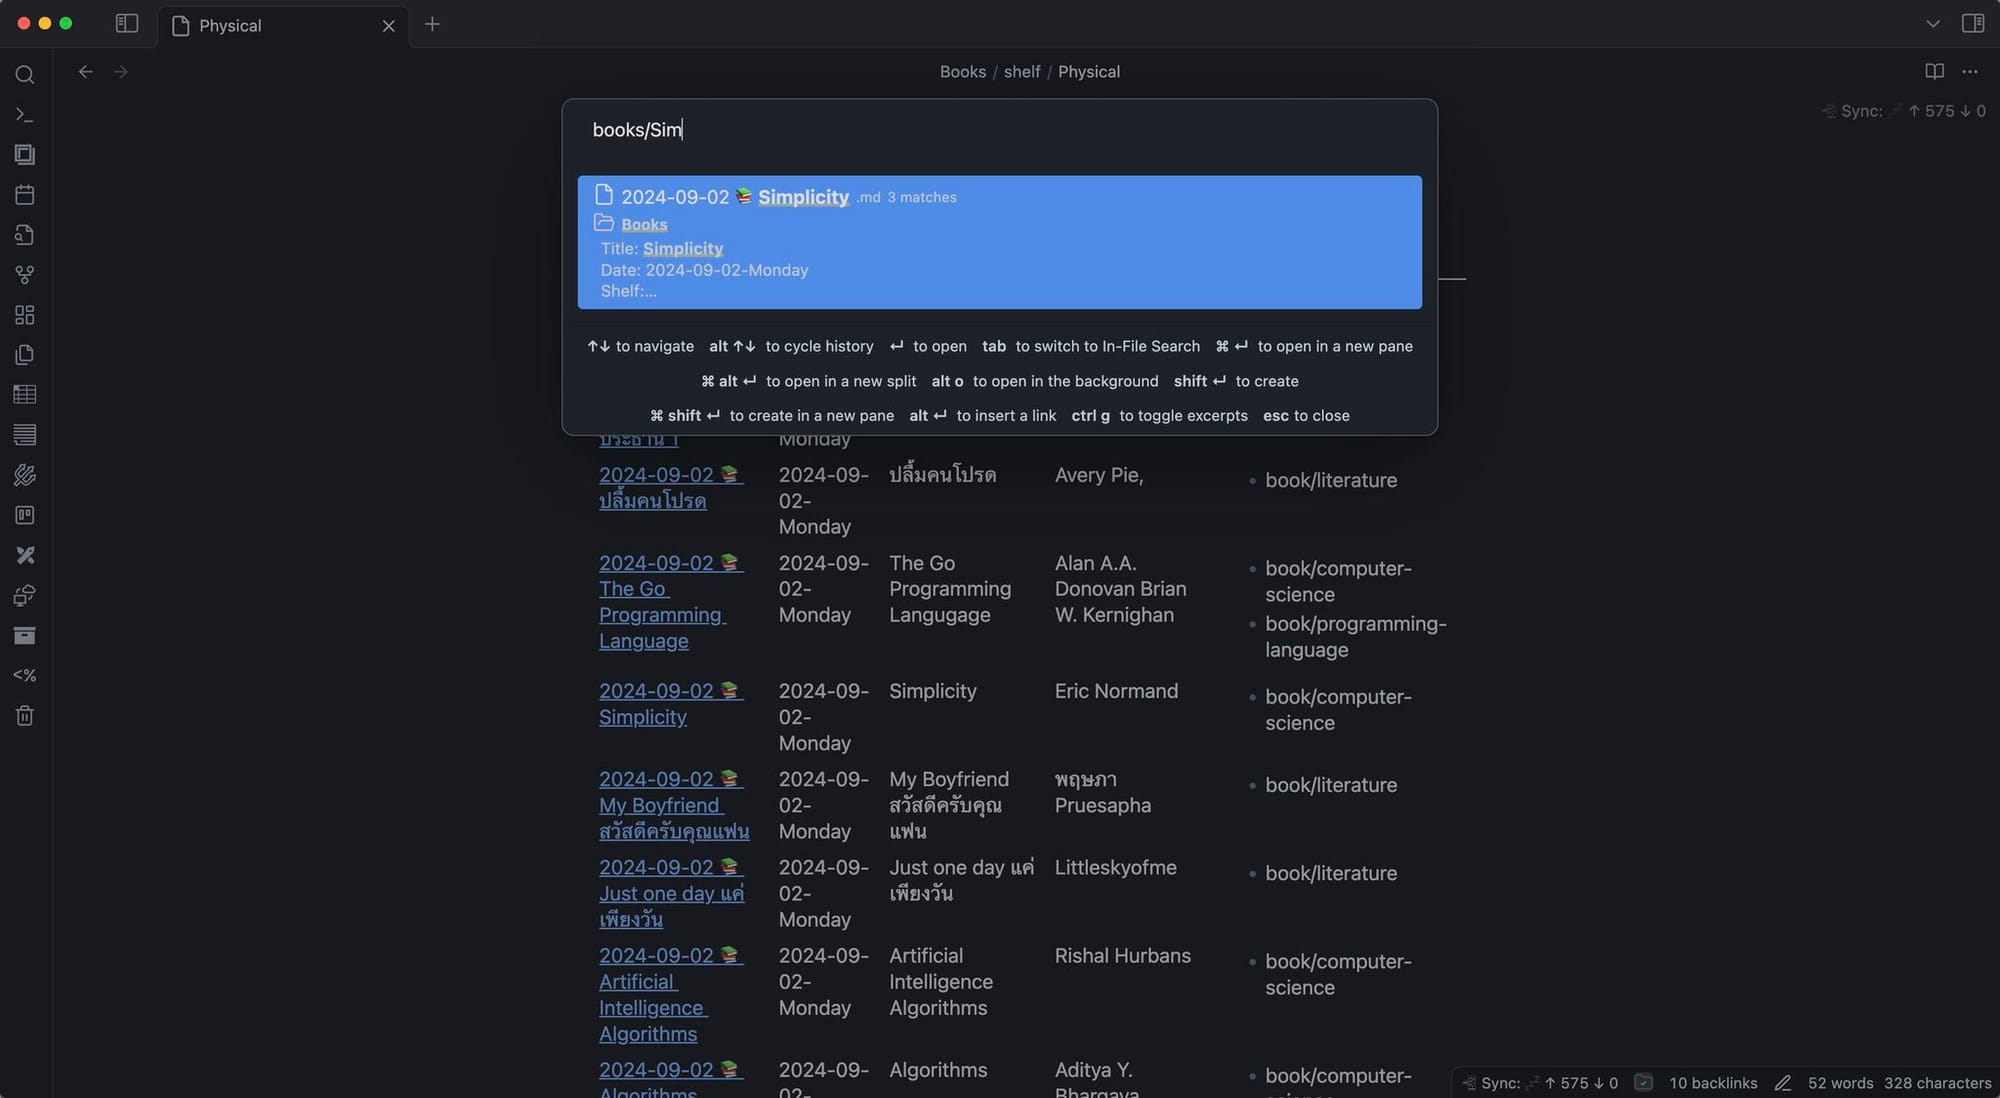Click the copy documents templates icon
The height and width of the screenshot is (1098, 2000).
tap(25, 355)
